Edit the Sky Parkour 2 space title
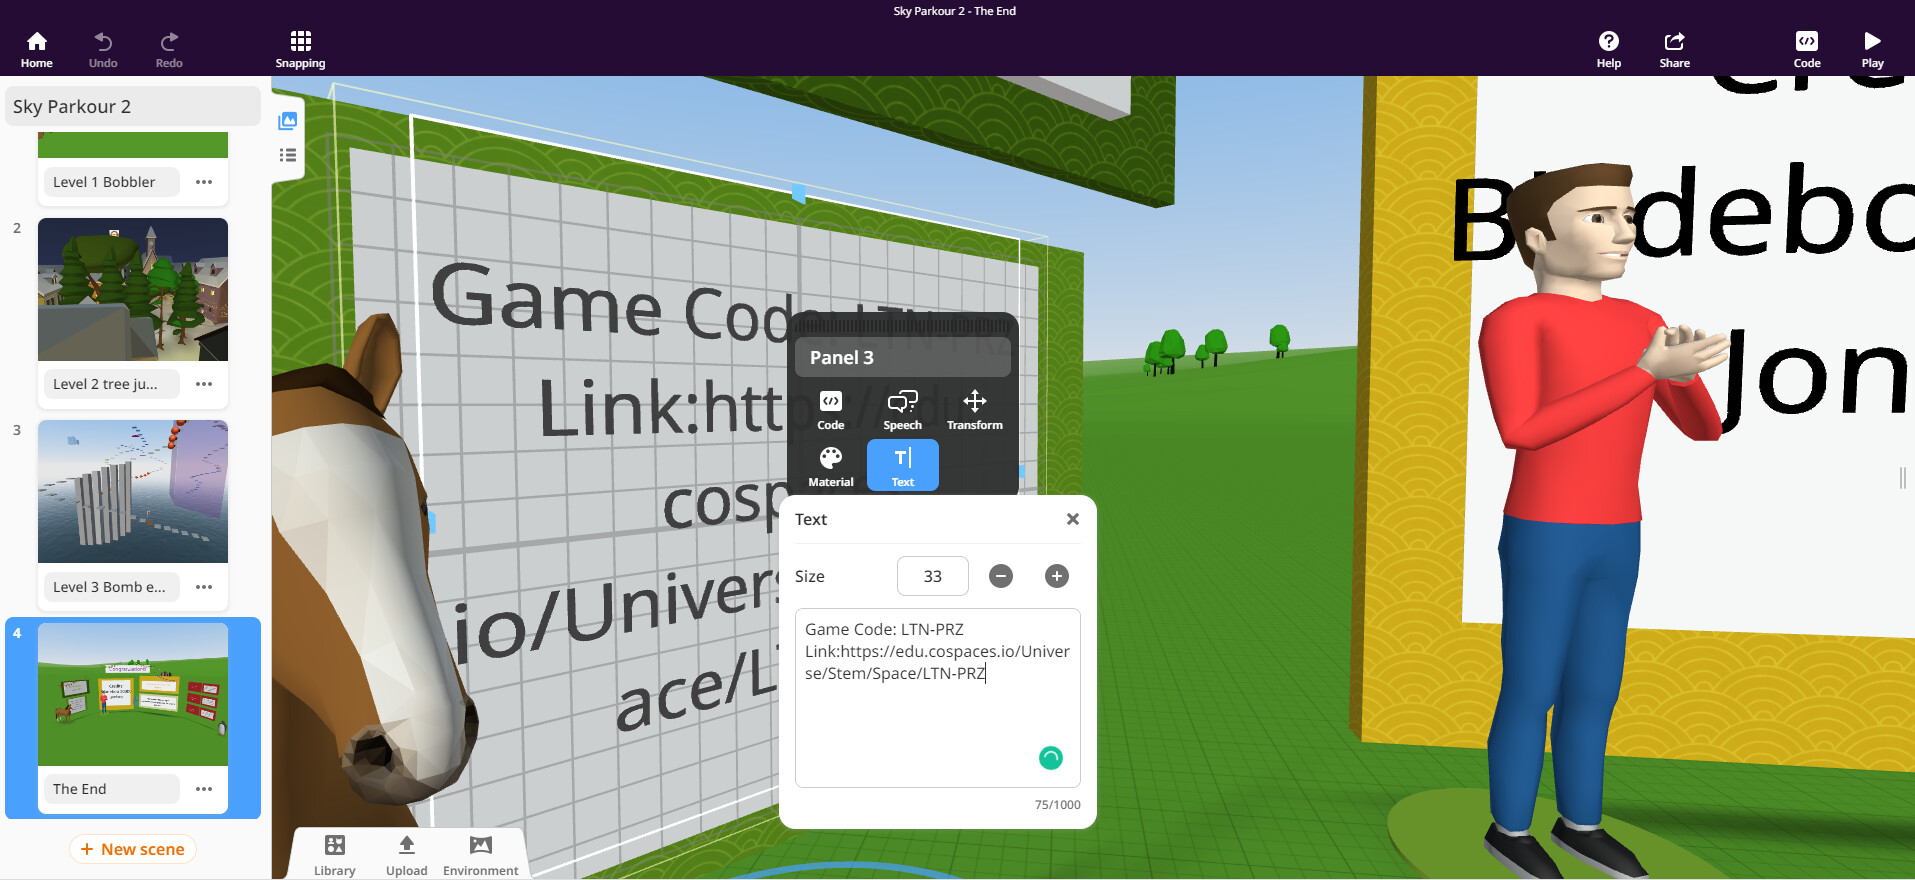 pyautogui.click(x=133, y=106)
